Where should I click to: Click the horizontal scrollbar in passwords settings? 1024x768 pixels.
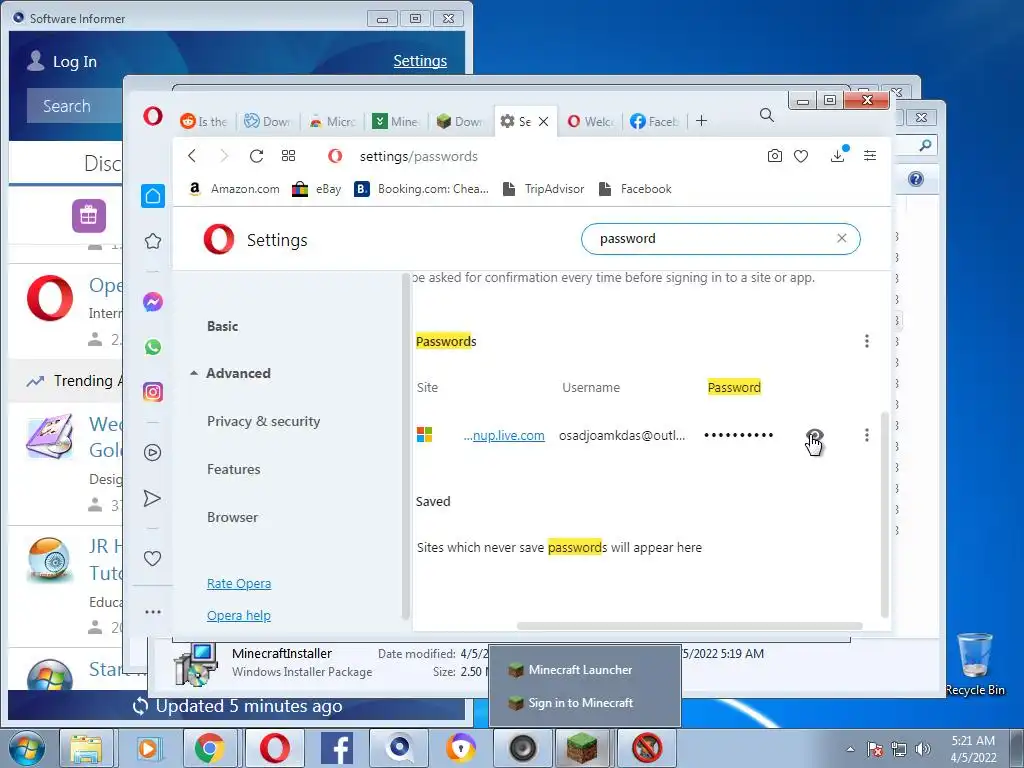coord(690,626)
